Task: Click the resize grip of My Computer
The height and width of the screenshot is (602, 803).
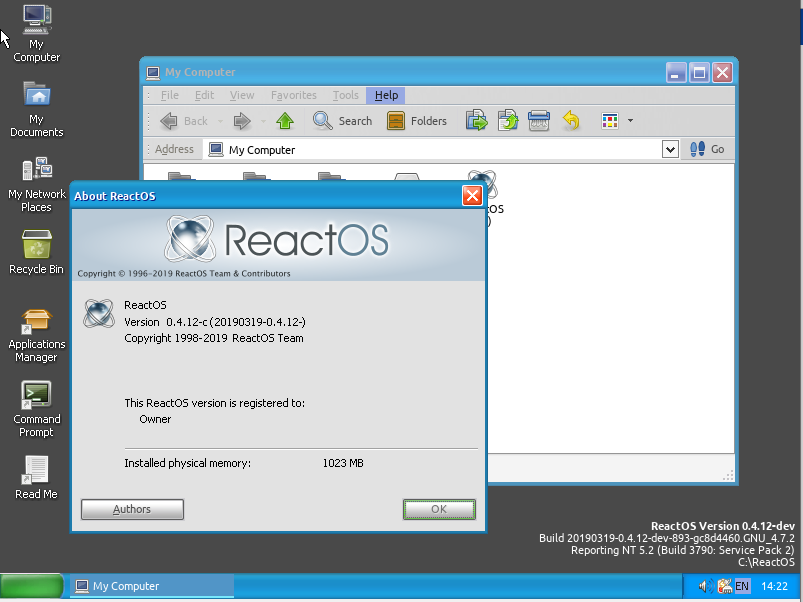Action: click(x=728, y=476)
